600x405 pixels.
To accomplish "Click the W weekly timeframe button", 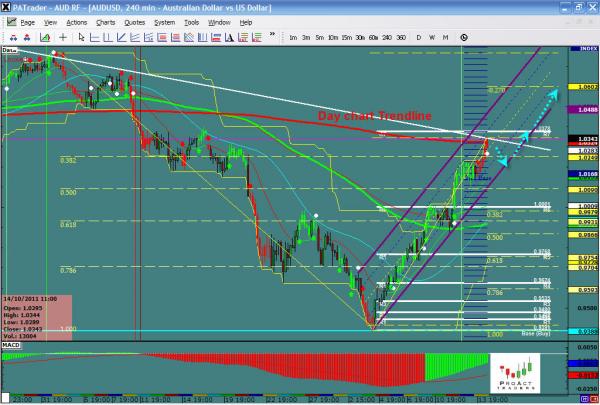I will click(x=431, y=37).
